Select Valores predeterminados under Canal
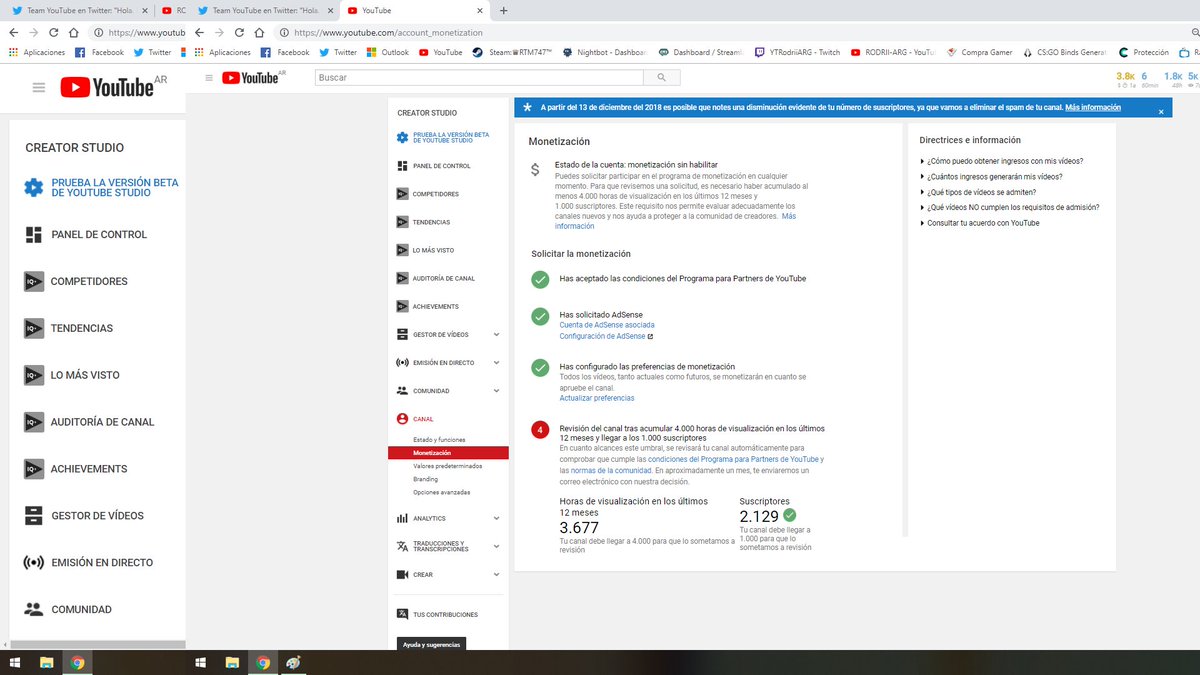The height and width of the screenshot is (675, 1200). [447, 466]
